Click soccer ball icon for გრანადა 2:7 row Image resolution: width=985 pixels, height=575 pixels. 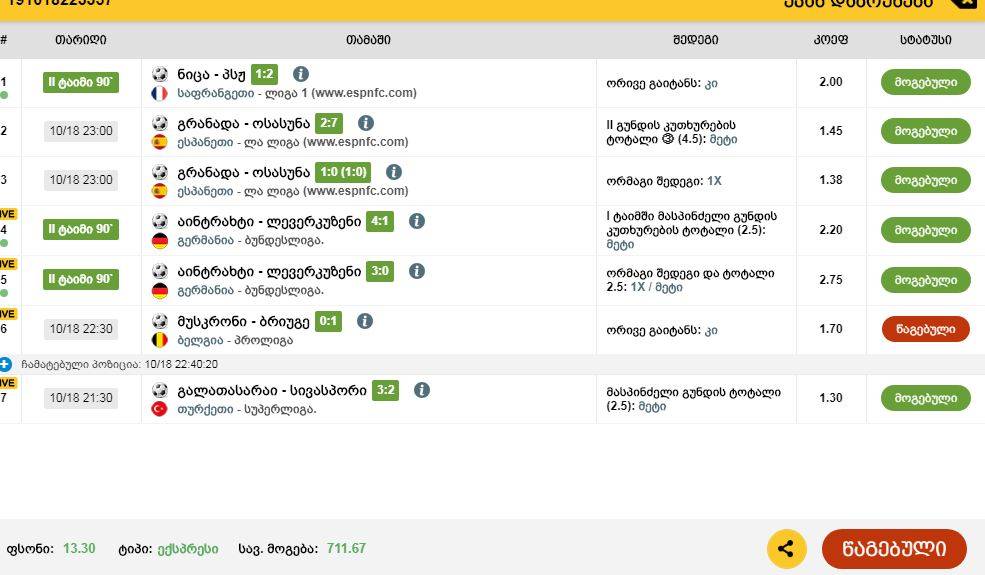point(160,123)
